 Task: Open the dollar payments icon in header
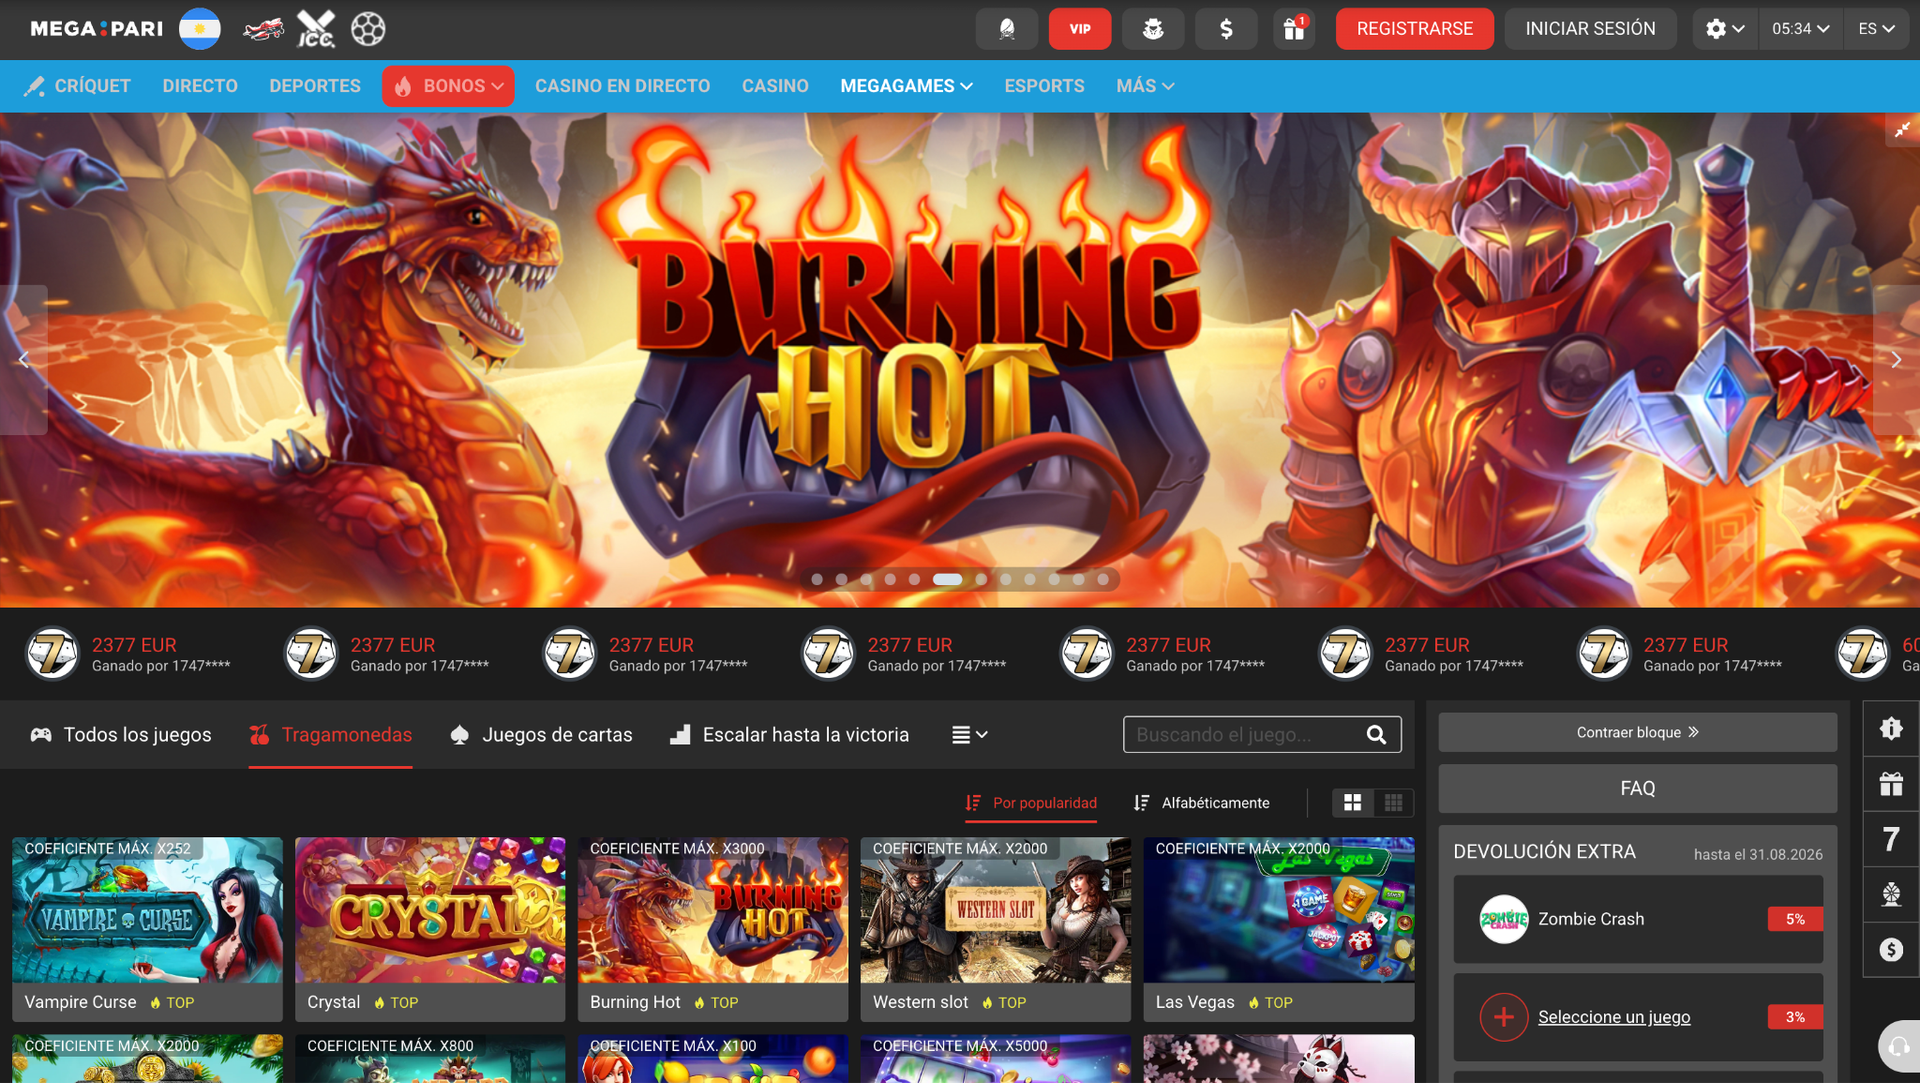(1226, 29)
